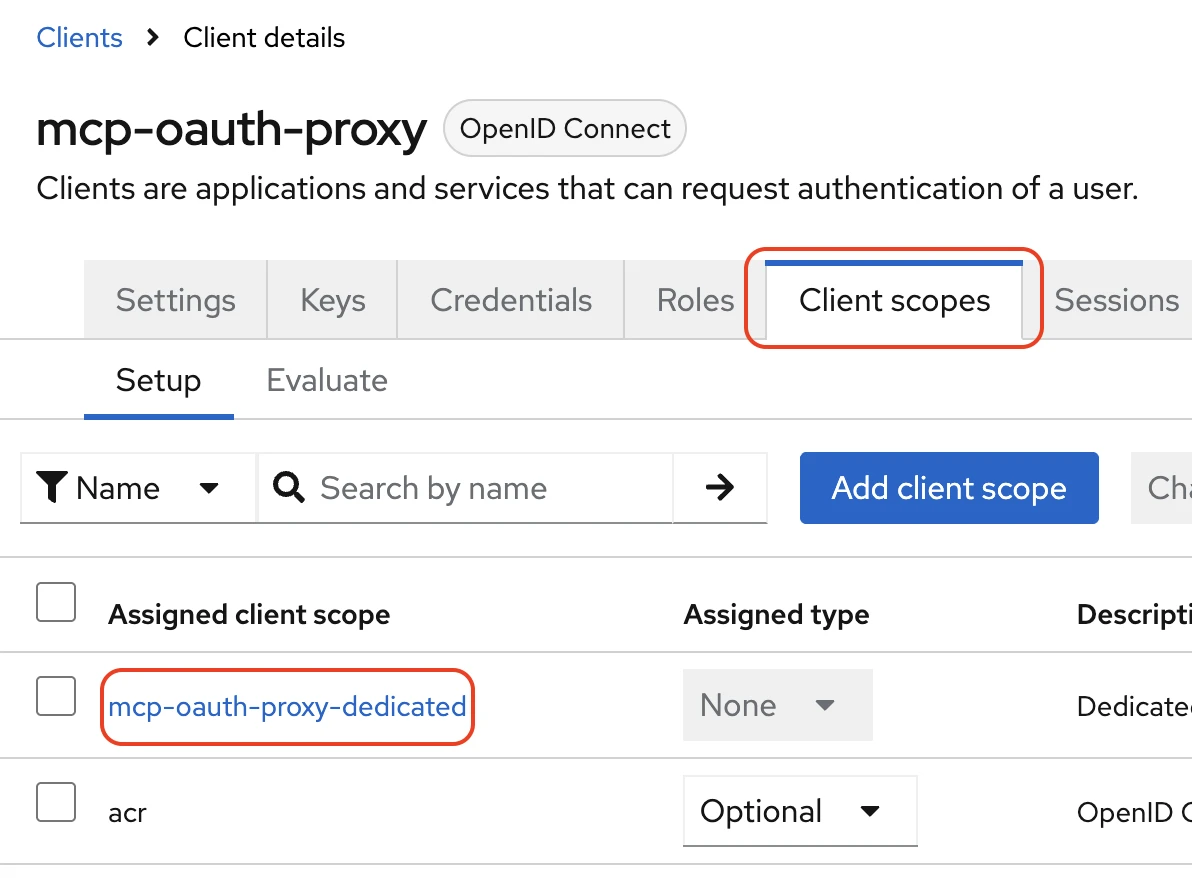The width and height of the screenshot is (1192, 878).
Task: Check the mcp-oauth-proxy-dedicated row checkbox
Action: tap(56, 696)
